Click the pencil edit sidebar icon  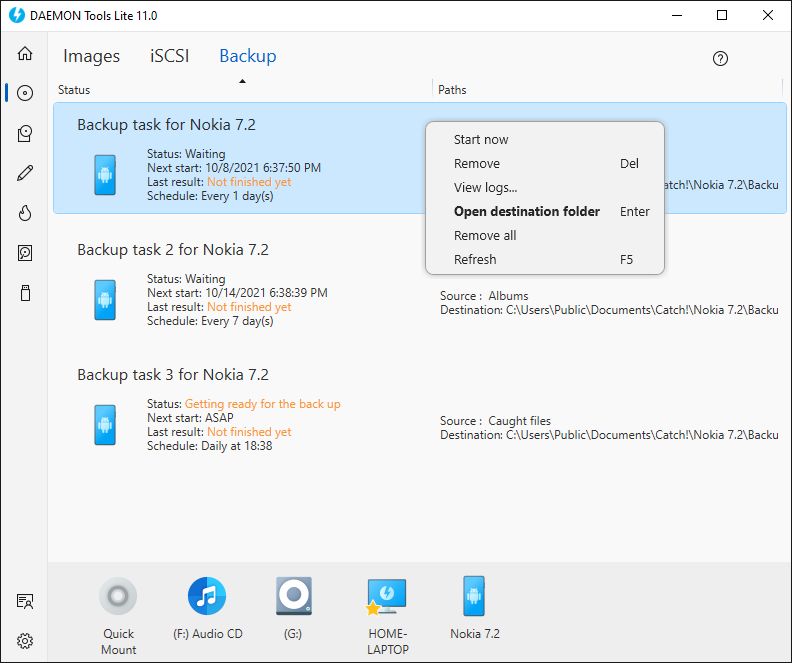click(25, 173)
